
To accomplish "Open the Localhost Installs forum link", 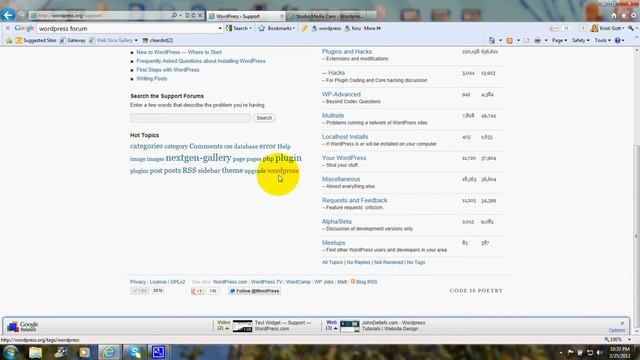I will point(345,137).
